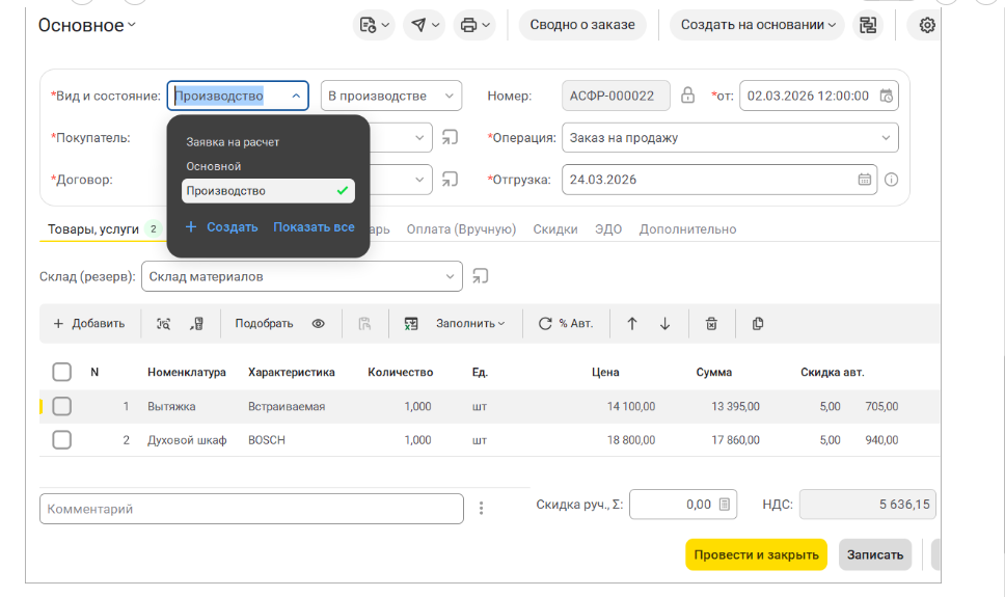The height and width of the screenshot is (597, 1006).
Task: Check the checkbox for row Духовой шкаф
Action: 62,440
